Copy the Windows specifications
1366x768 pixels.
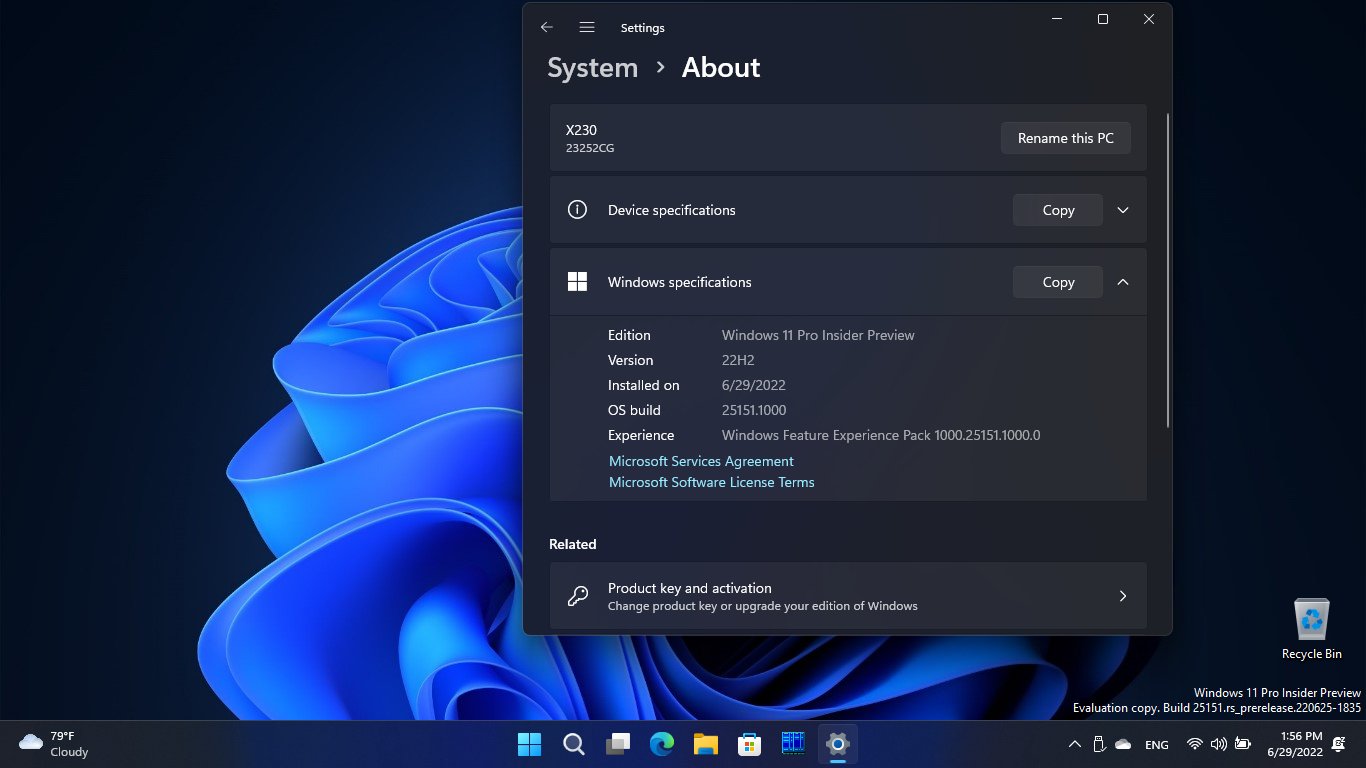[1058, 282]
